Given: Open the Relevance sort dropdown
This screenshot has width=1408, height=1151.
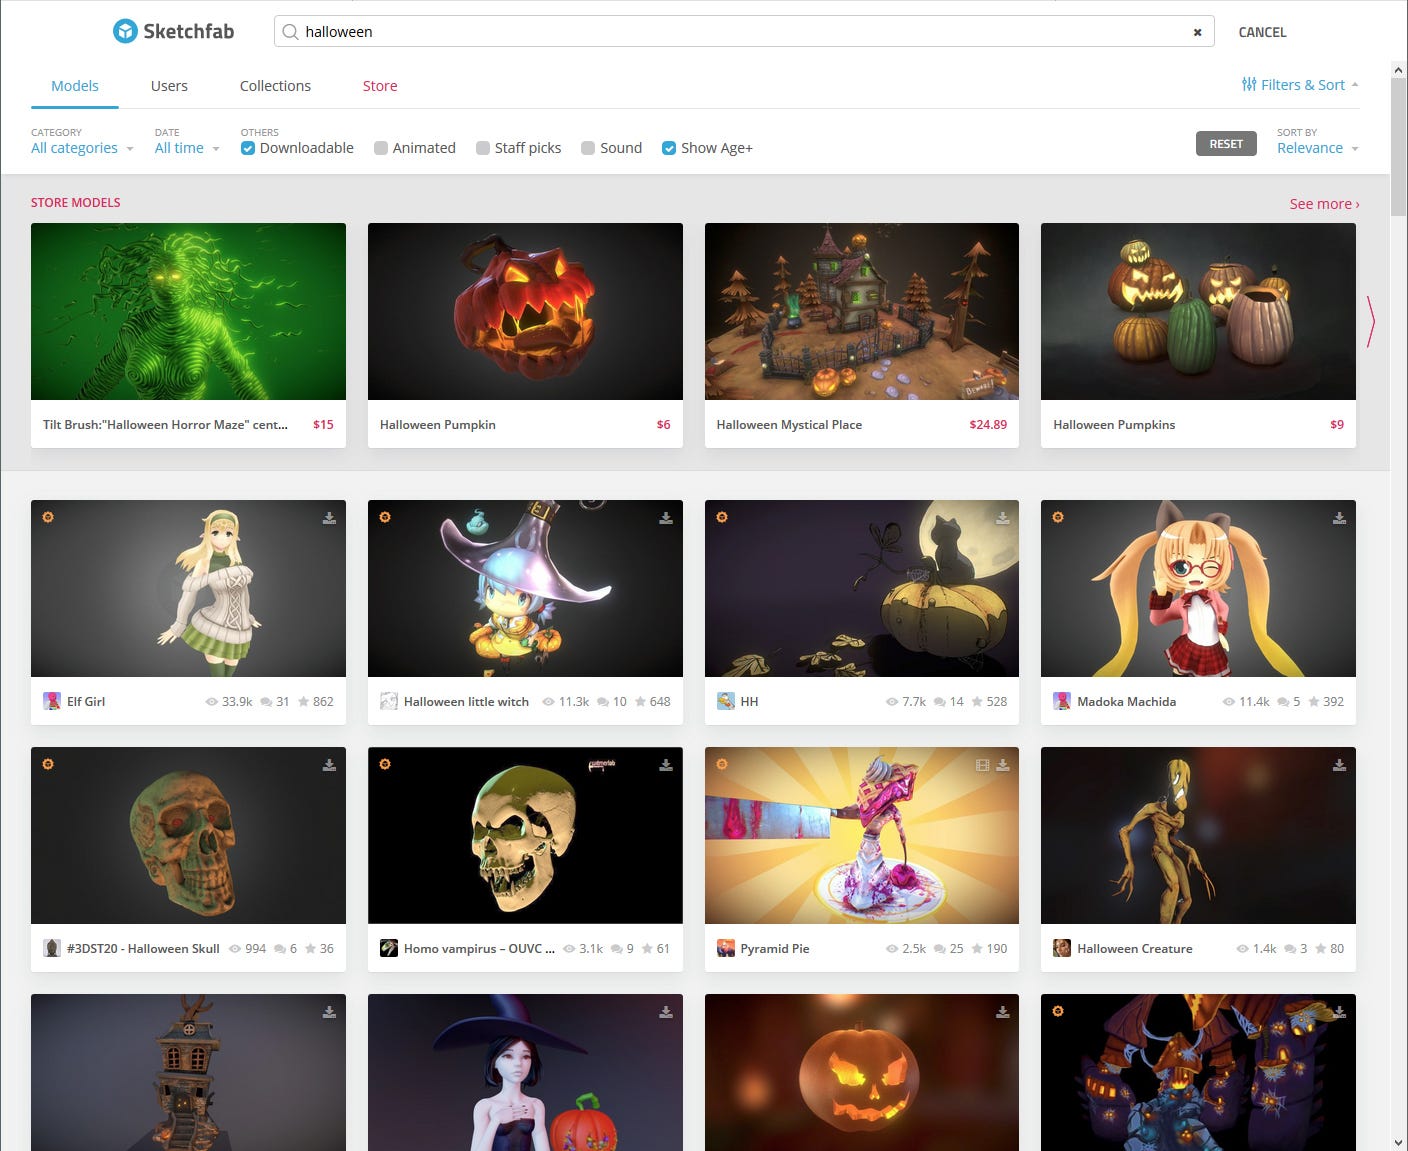Looking at the screenshot, I should [1317, 148].
